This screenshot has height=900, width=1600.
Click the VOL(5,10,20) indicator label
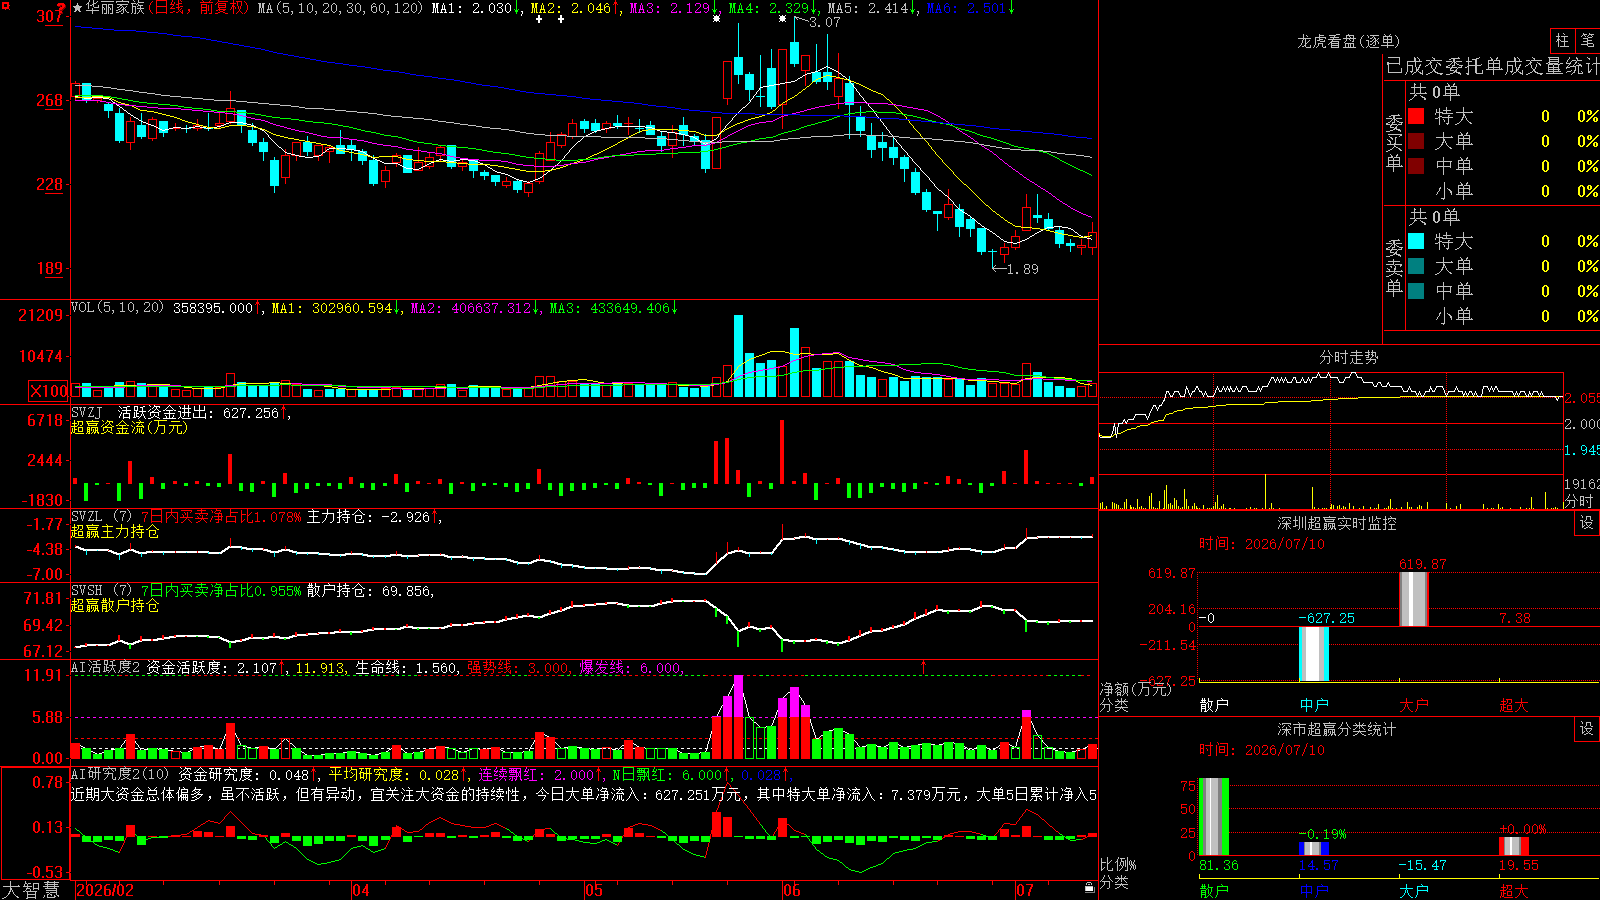coord(118,308)
